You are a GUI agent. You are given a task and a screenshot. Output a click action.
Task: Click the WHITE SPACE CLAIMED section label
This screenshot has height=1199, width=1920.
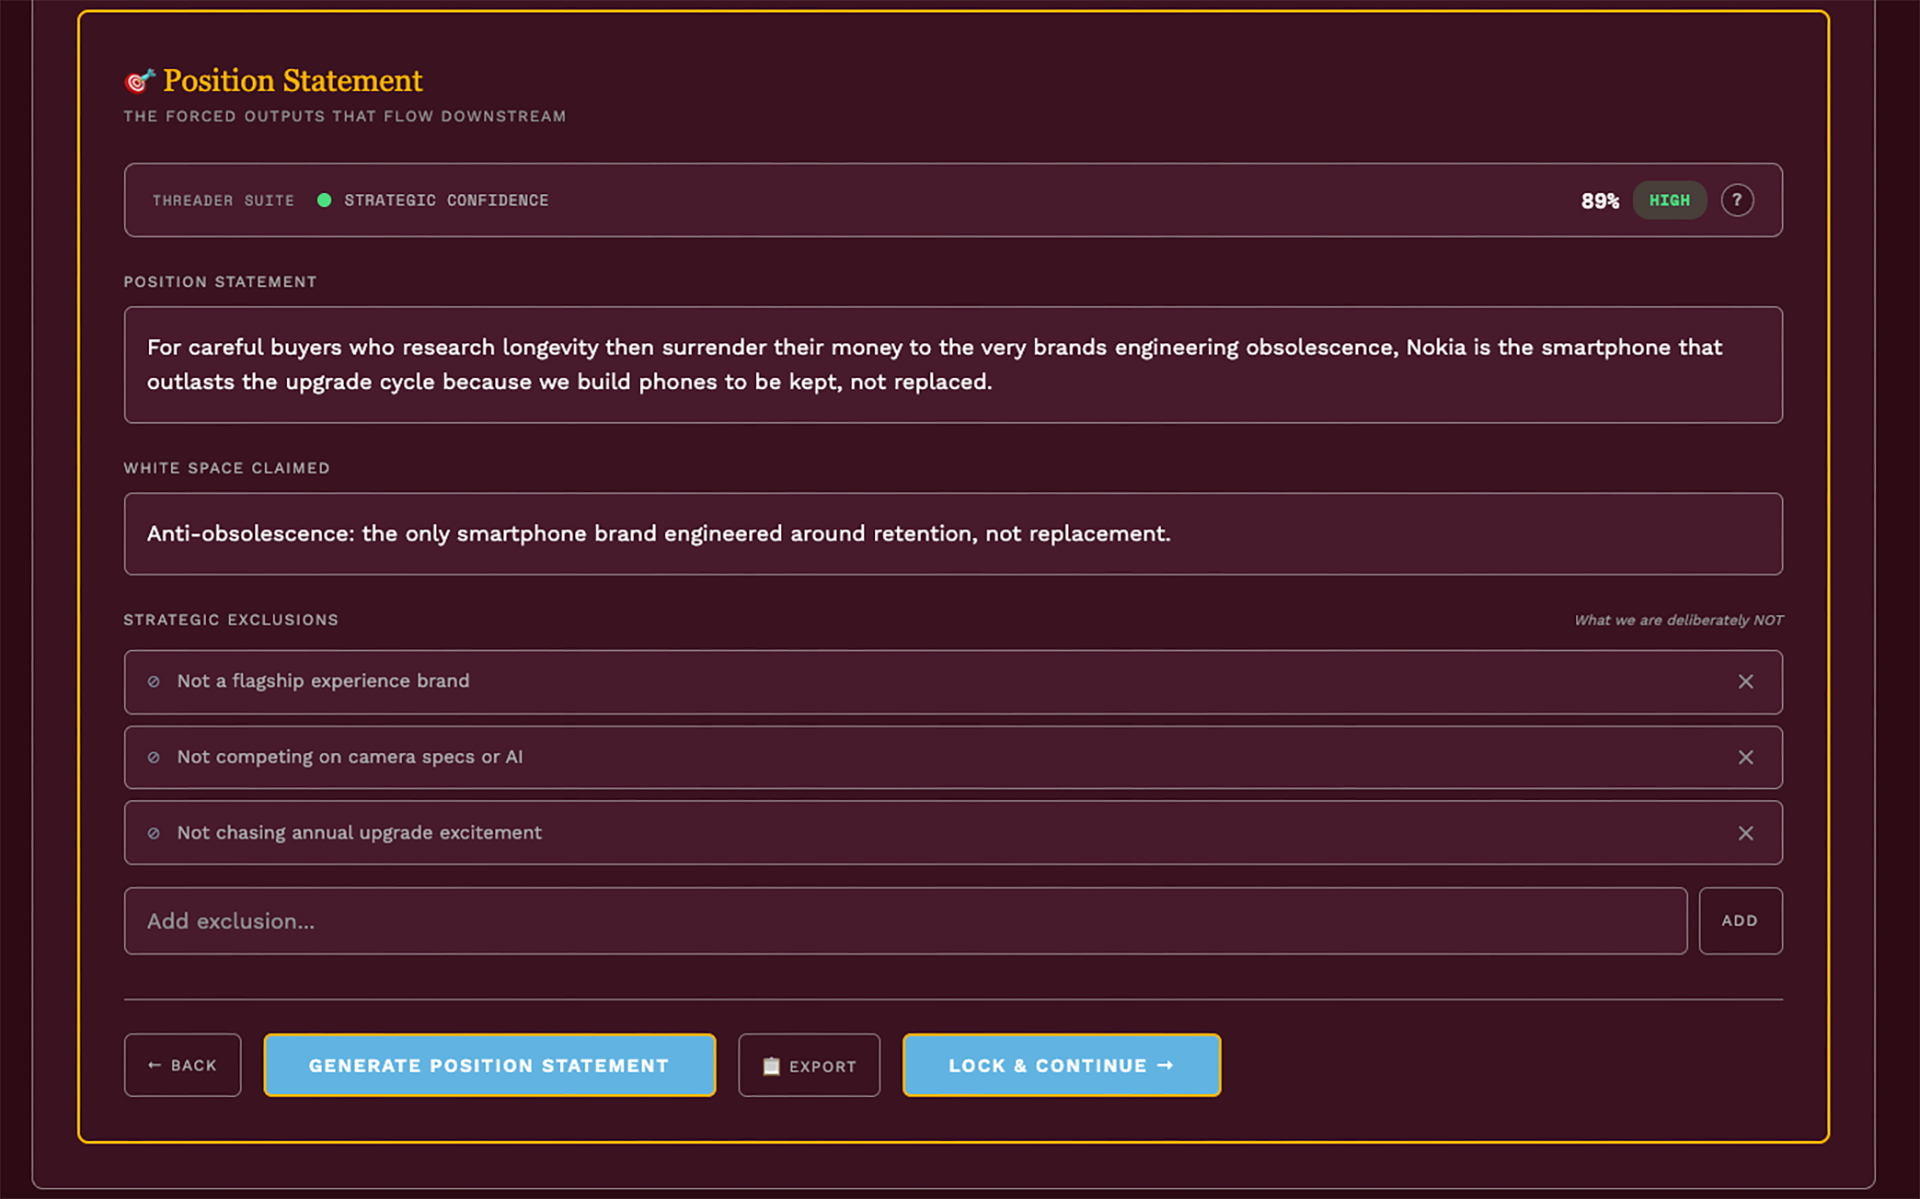[226, 468]
